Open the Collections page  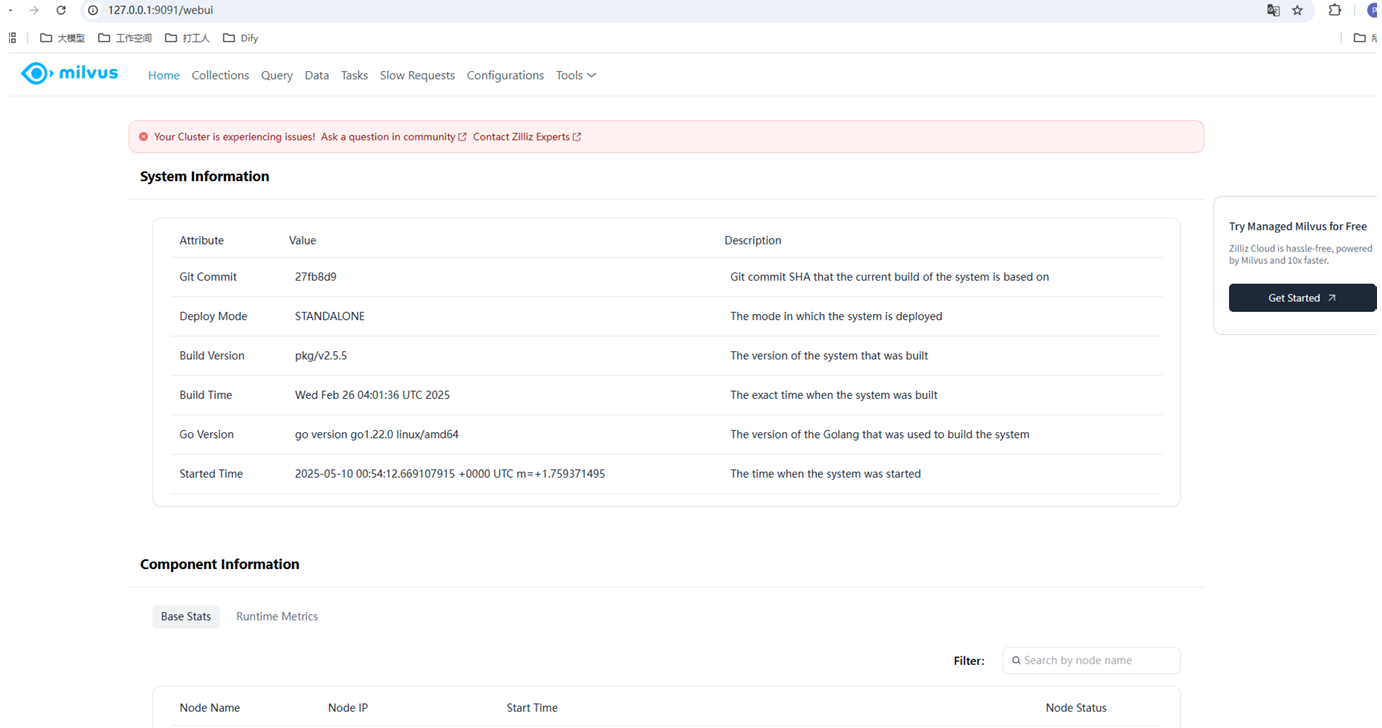220,75
